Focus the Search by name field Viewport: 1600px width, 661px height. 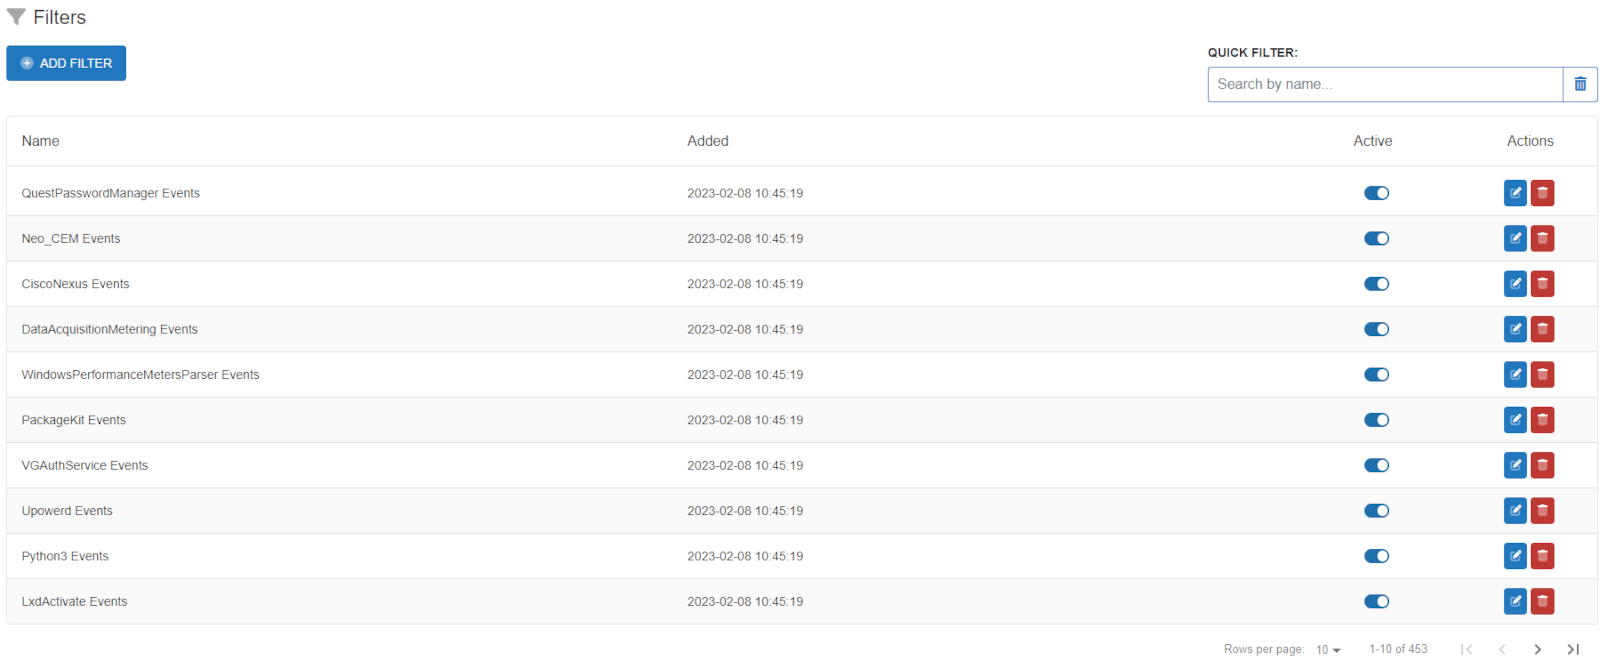pos(1385,84)
